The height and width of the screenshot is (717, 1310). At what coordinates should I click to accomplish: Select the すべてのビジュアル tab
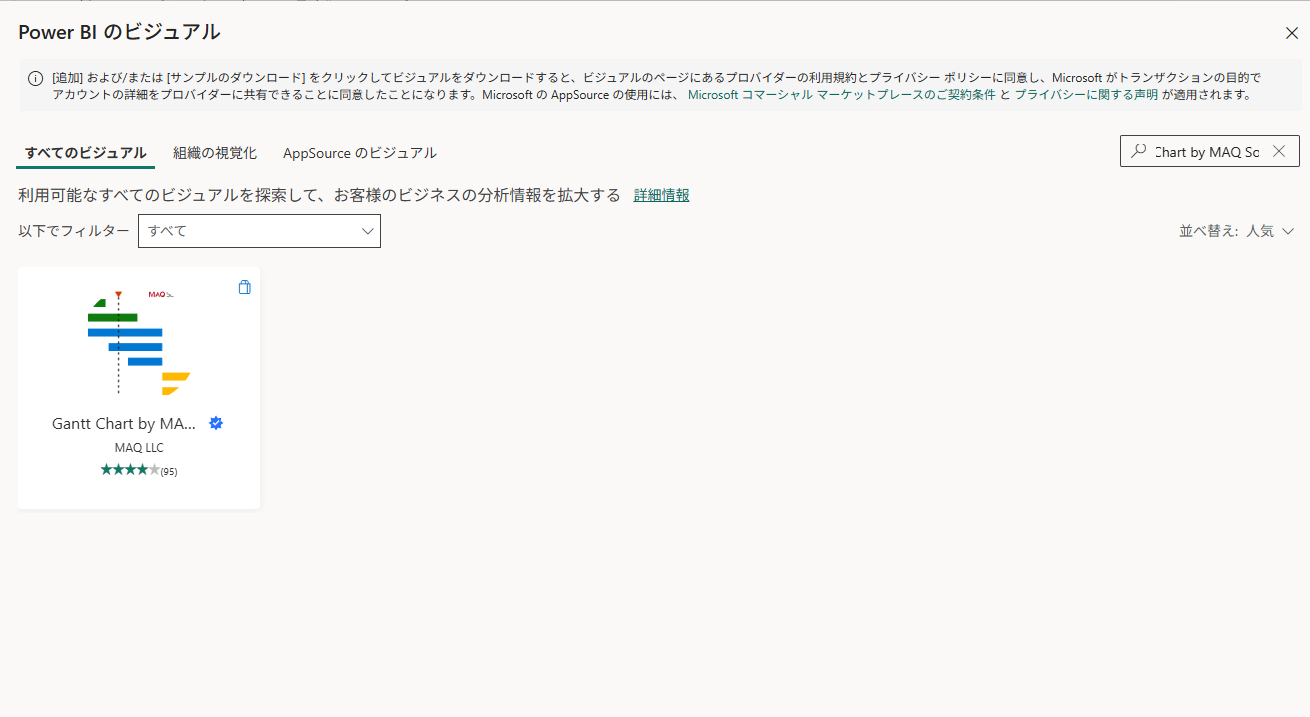[x=86, y=153]
